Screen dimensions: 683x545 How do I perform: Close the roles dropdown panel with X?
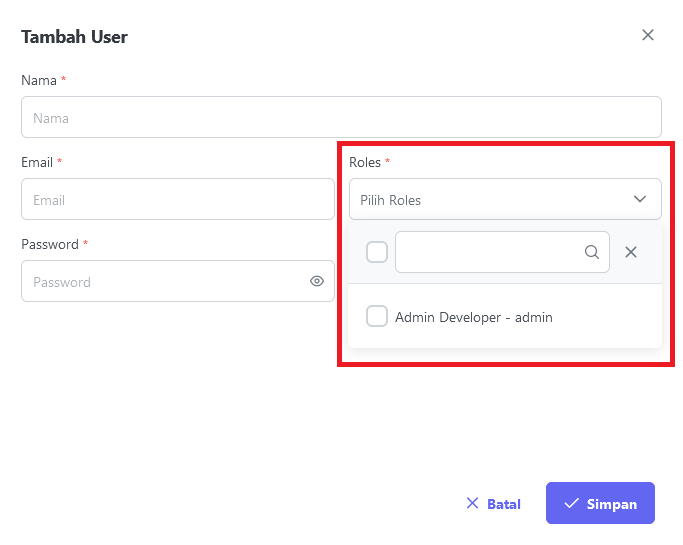point(631,252)
